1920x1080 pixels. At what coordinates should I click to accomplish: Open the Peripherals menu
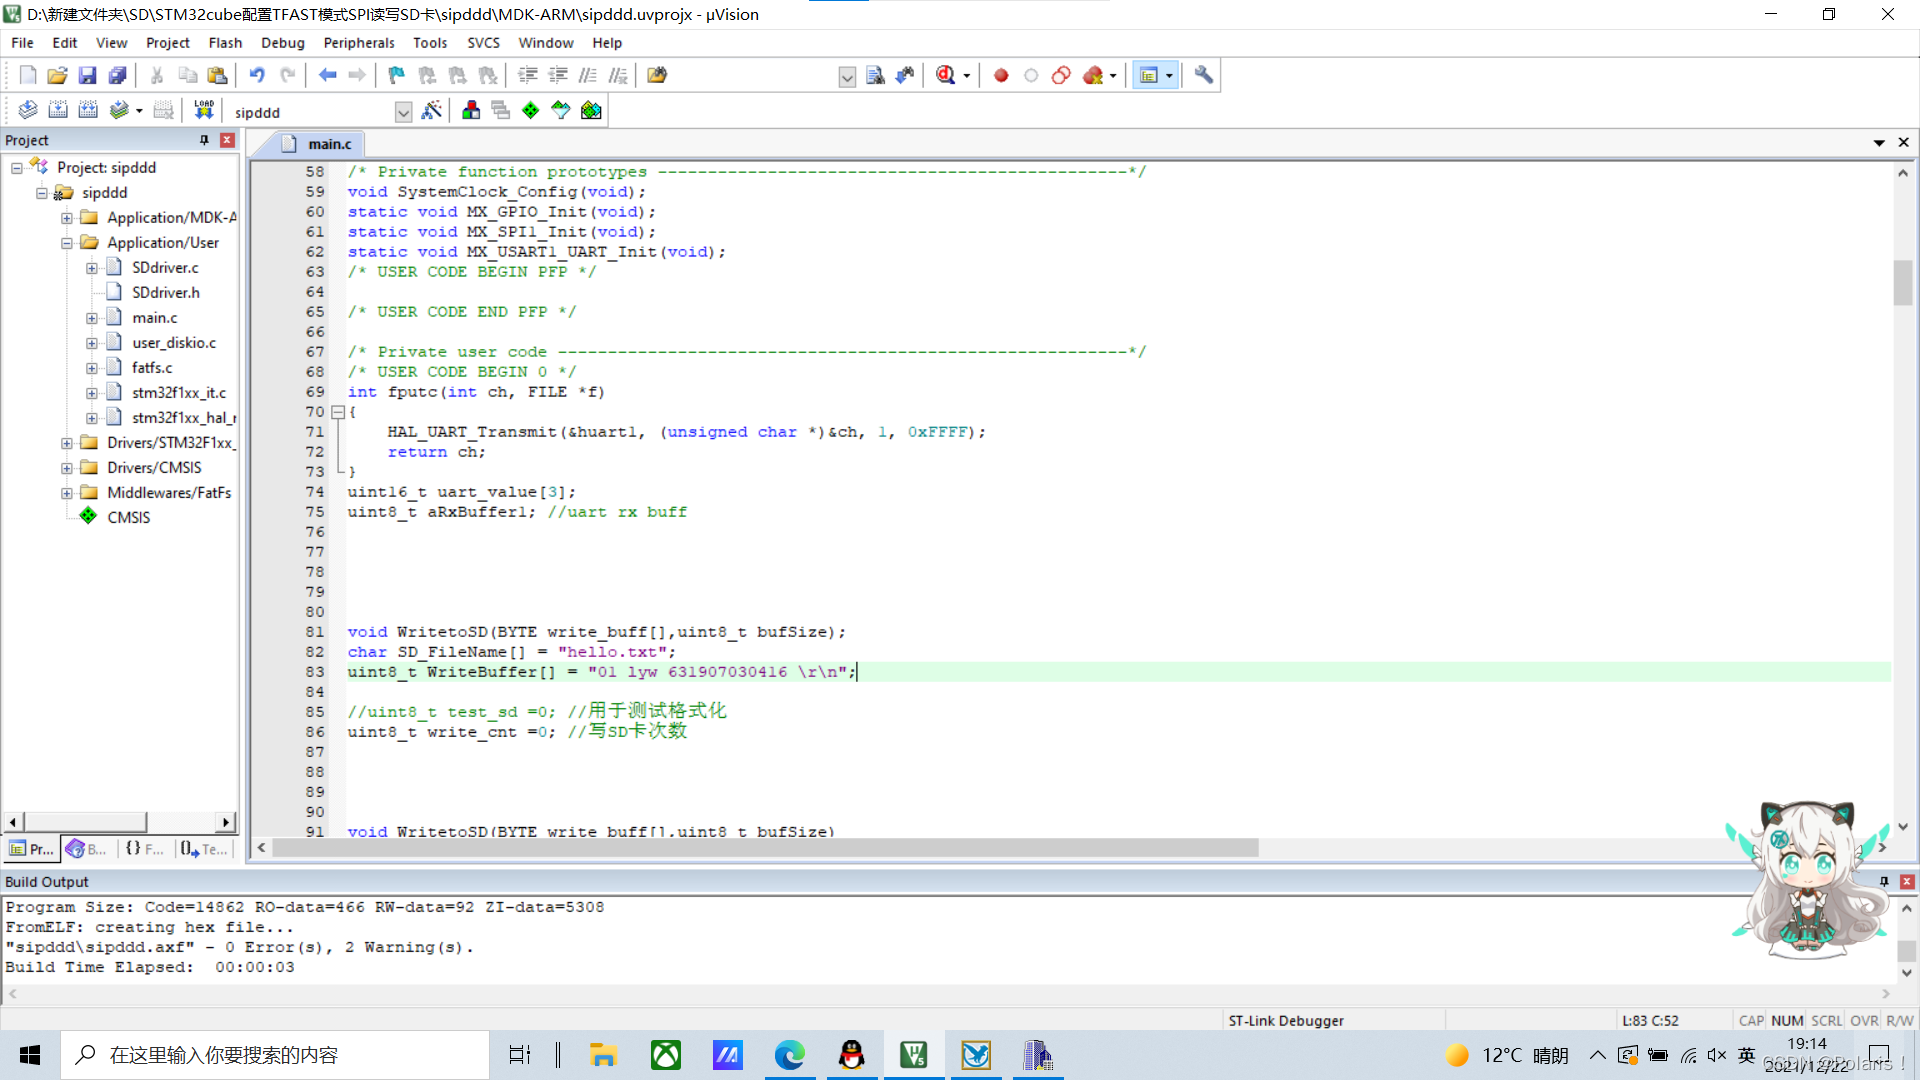tap(359, 43)
